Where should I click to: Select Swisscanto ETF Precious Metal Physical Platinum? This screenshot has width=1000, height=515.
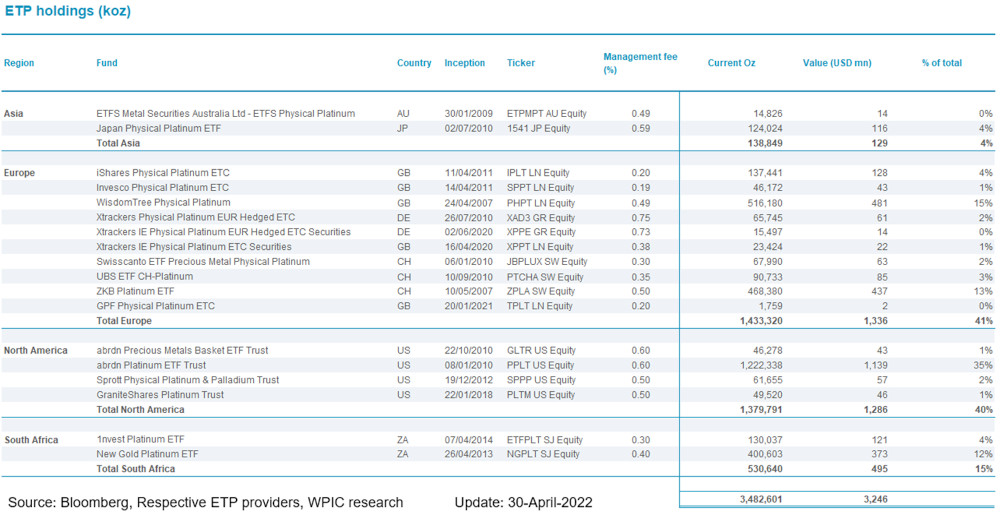point(203,261)
